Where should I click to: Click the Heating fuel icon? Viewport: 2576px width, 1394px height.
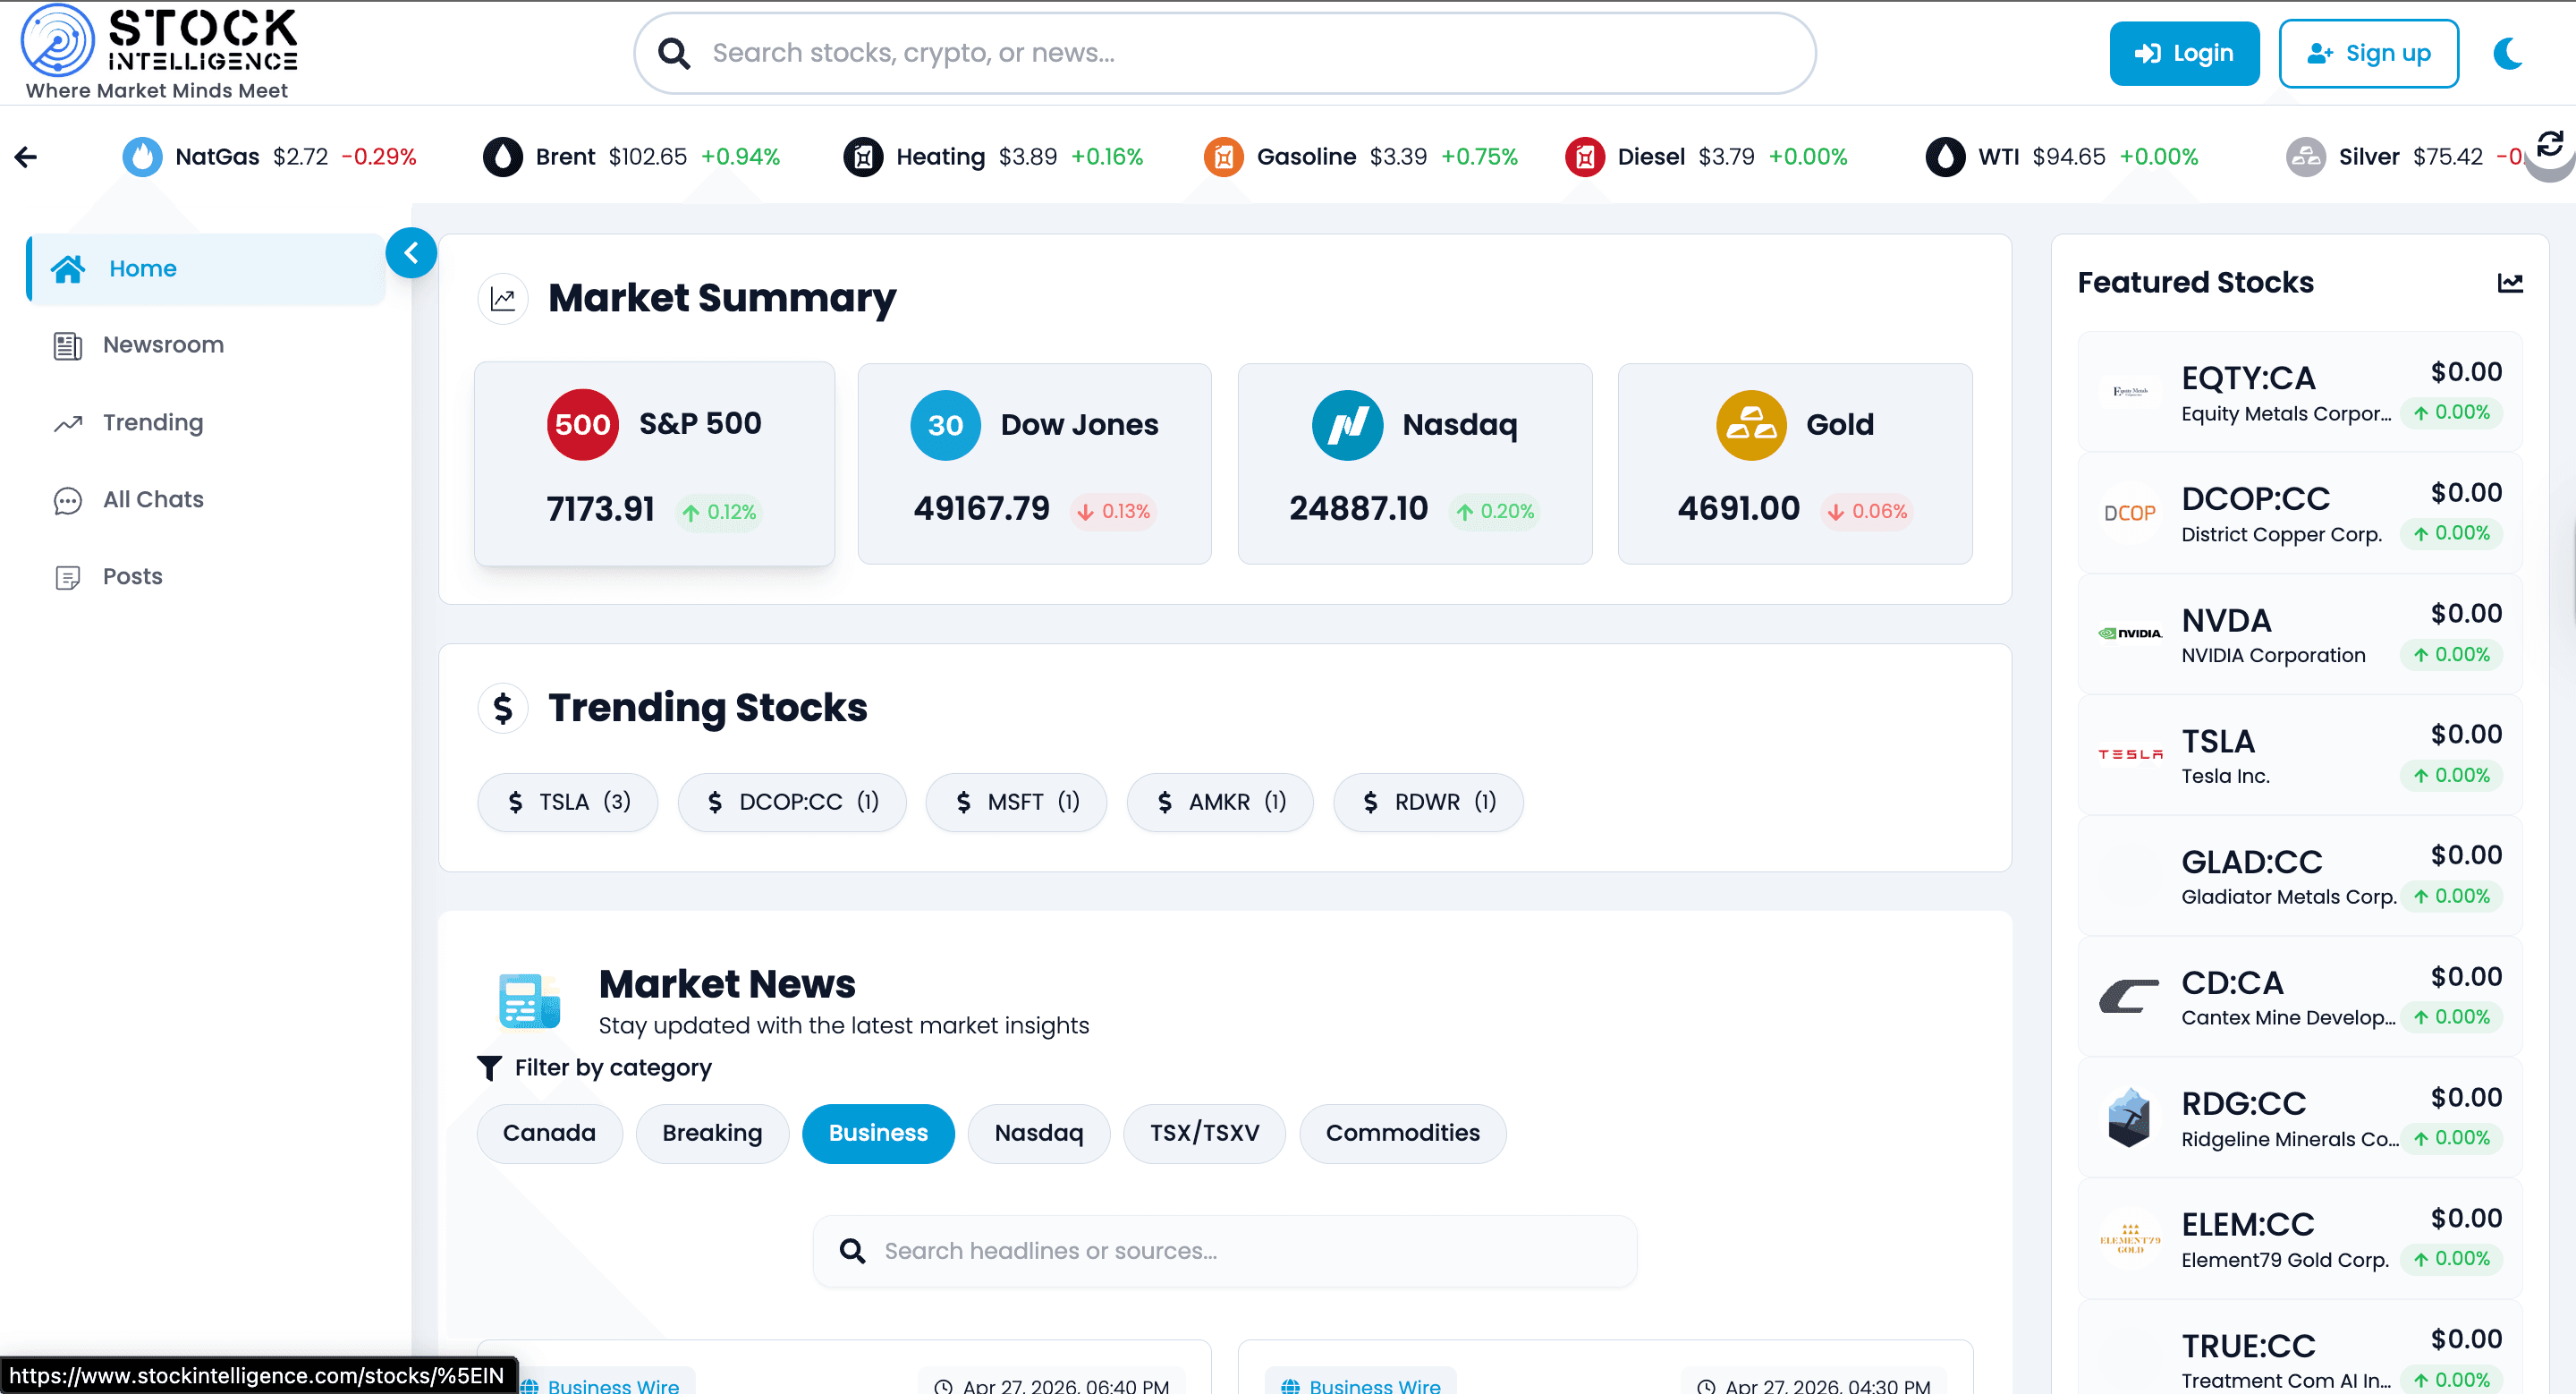[863, 157]
